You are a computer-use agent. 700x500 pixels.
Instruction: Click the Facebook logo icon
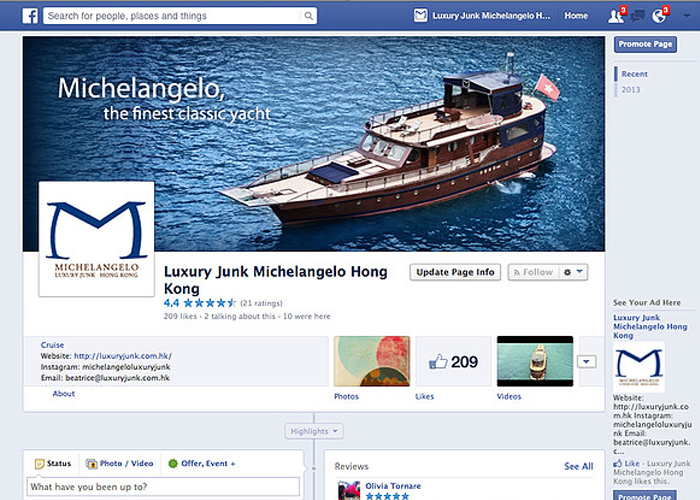point(29,16)
